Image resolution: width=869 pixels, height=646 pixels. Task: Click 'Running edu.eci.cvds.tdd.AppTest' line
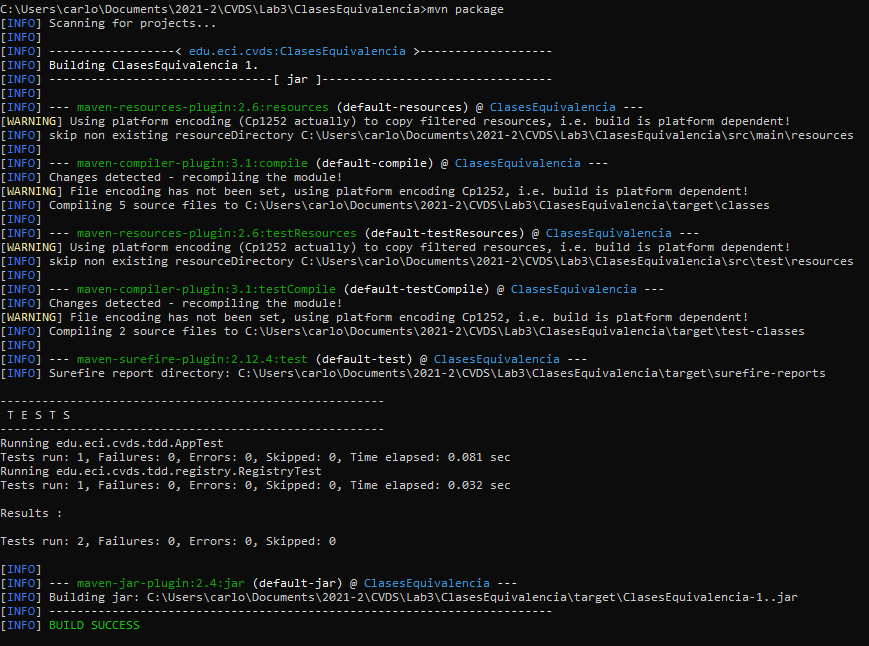(111, 443)
